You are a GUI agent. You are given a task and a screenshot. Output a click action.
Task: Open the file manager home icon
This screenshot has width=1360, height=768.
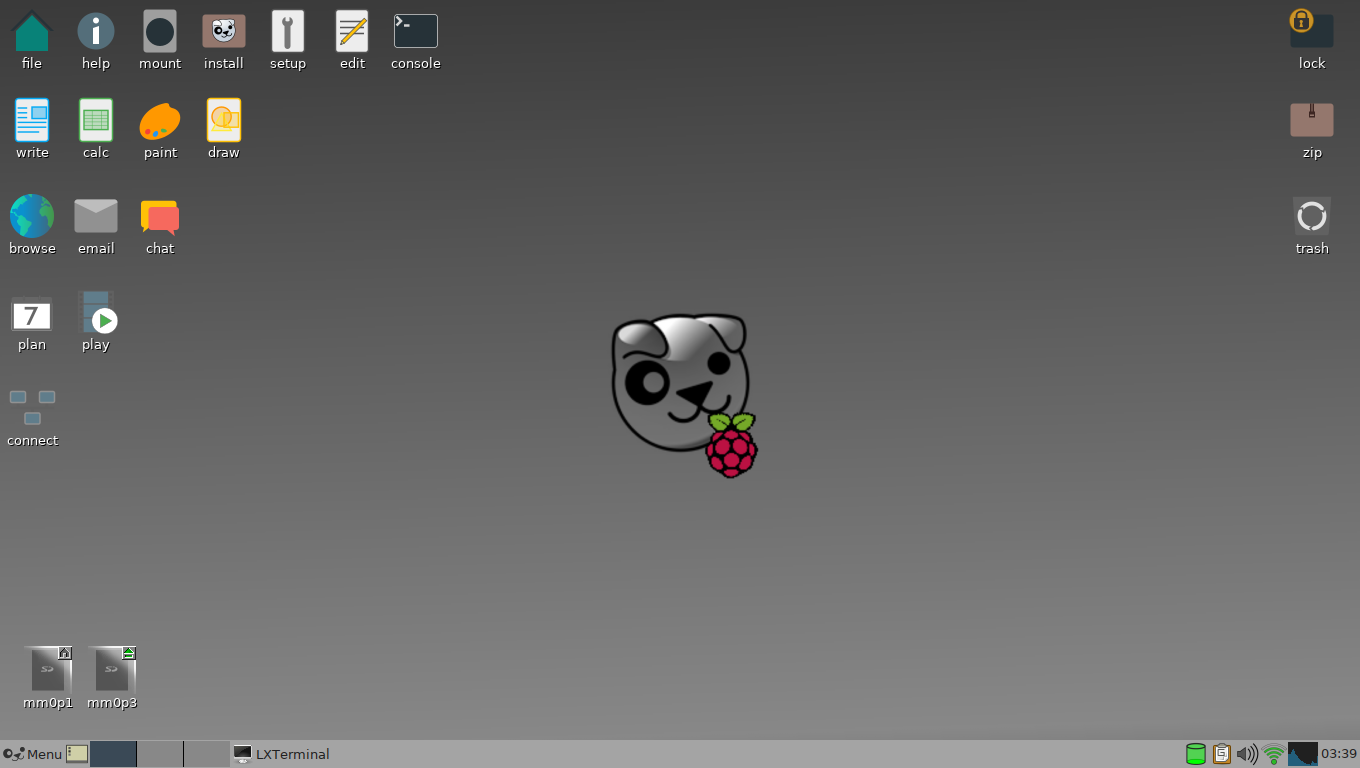[32, 32]
